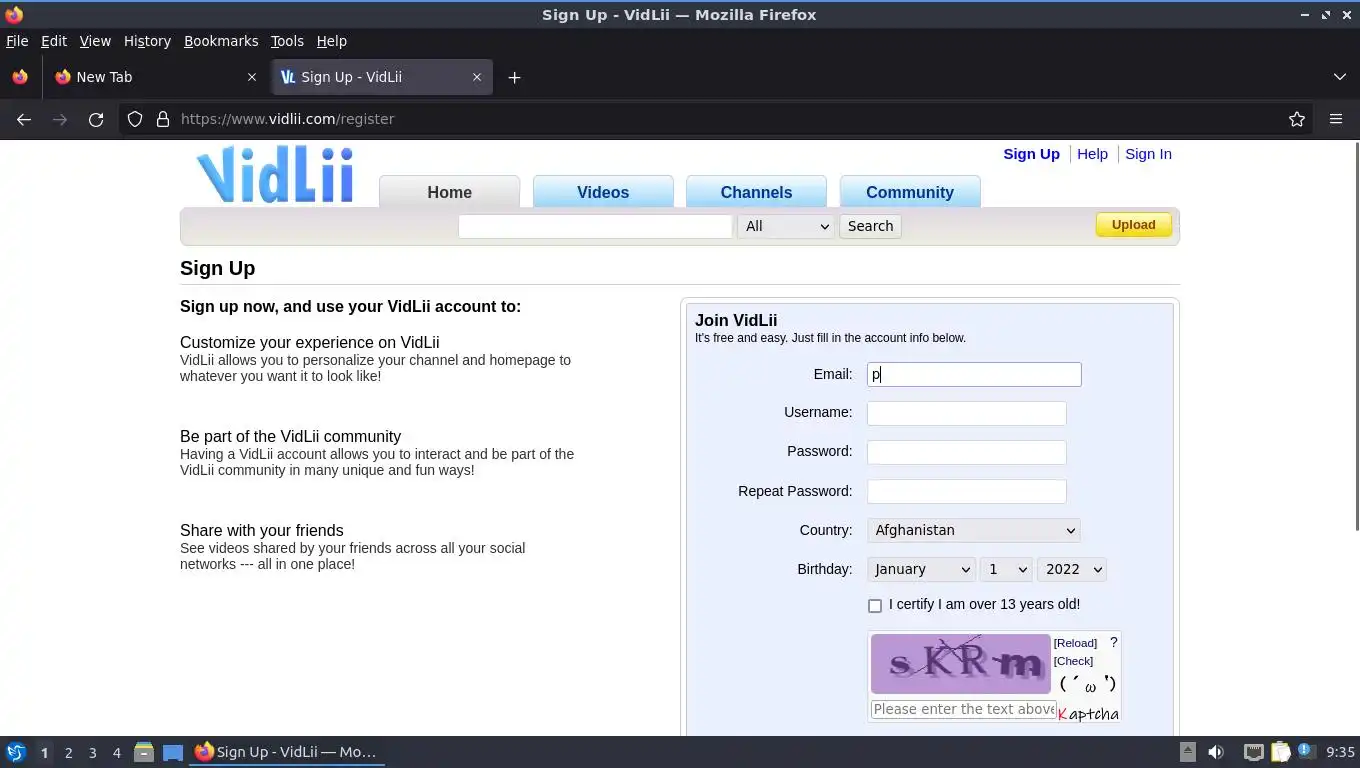Click the Search button
The width and height of the screenshot is (1360, 768).
[870, 226]
